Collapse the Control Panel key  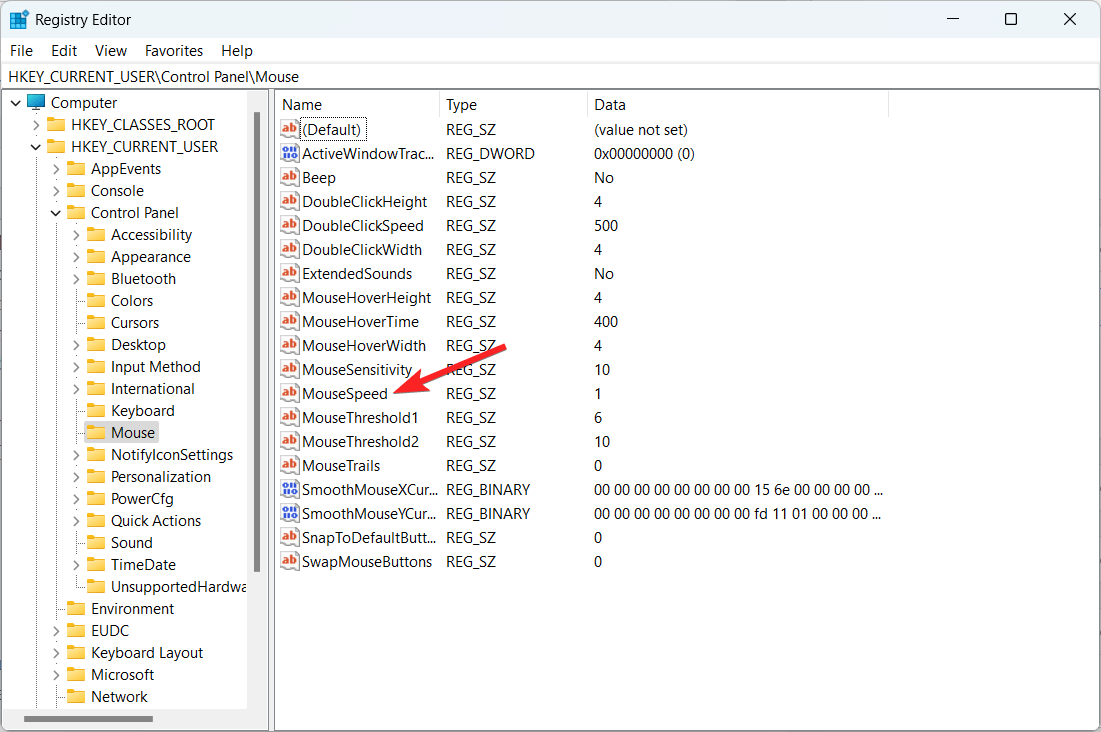pyautogui.click(x=55, y=213)
